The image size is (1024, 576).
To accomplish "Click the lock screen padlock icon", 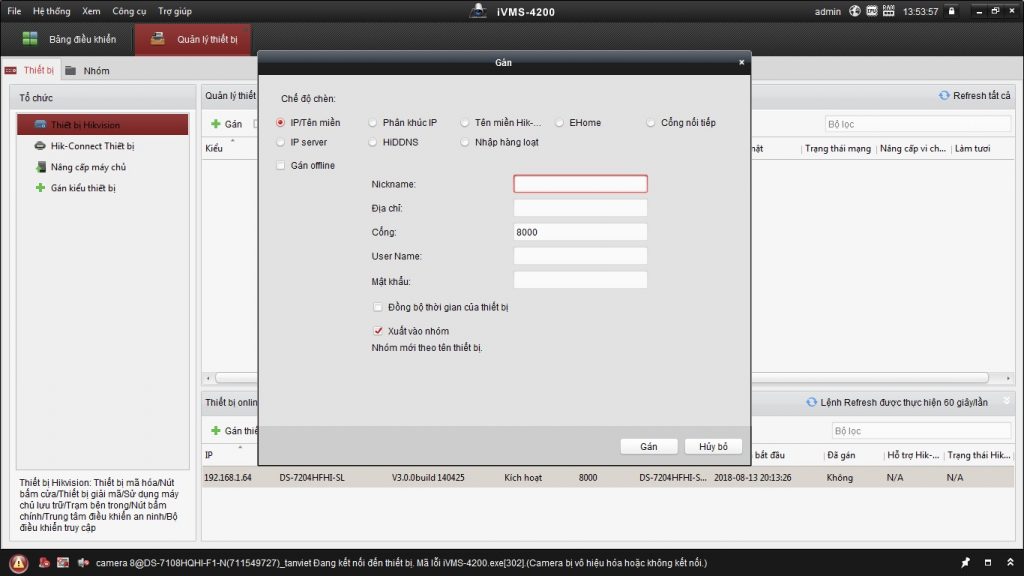I will click(951, 11).
